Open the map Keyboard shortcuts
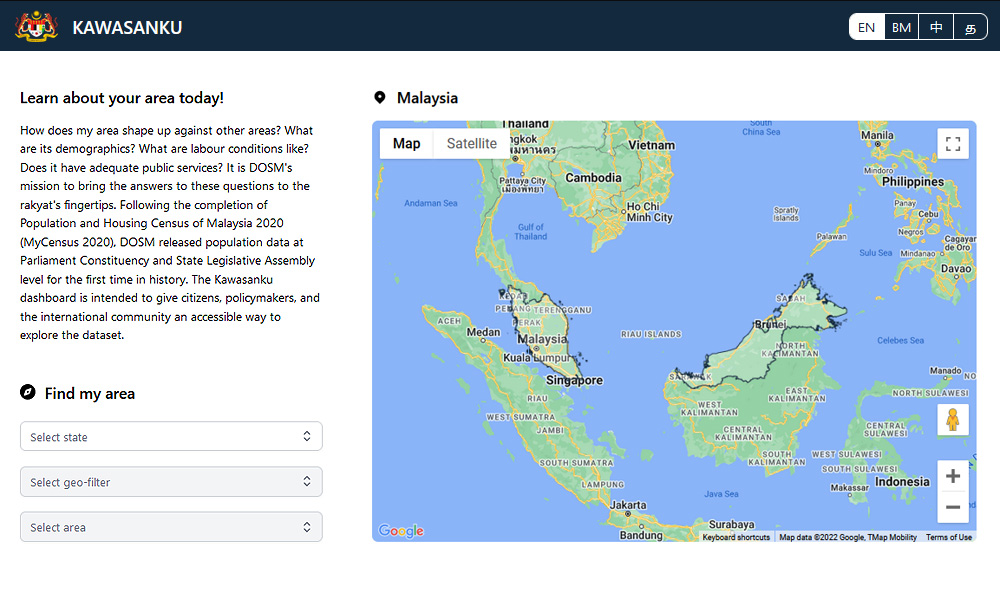1000x600 pixels. pyautogui.click(x=736, y=537)
